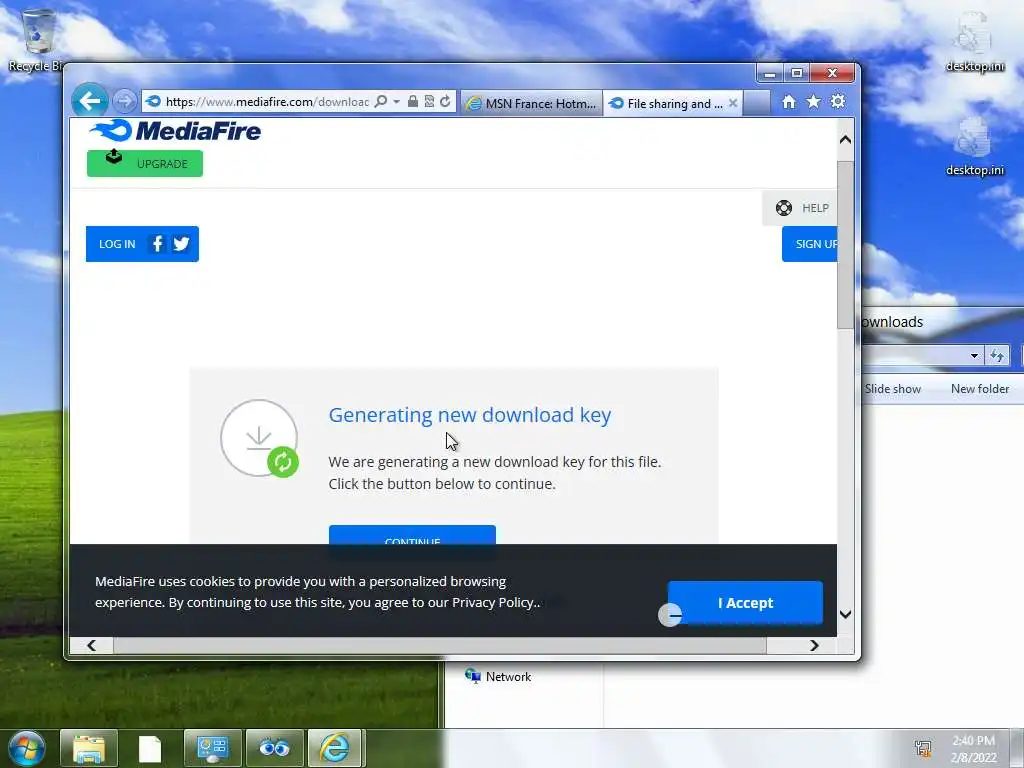Open Explorer address dropdown arrow

point(974,356)
